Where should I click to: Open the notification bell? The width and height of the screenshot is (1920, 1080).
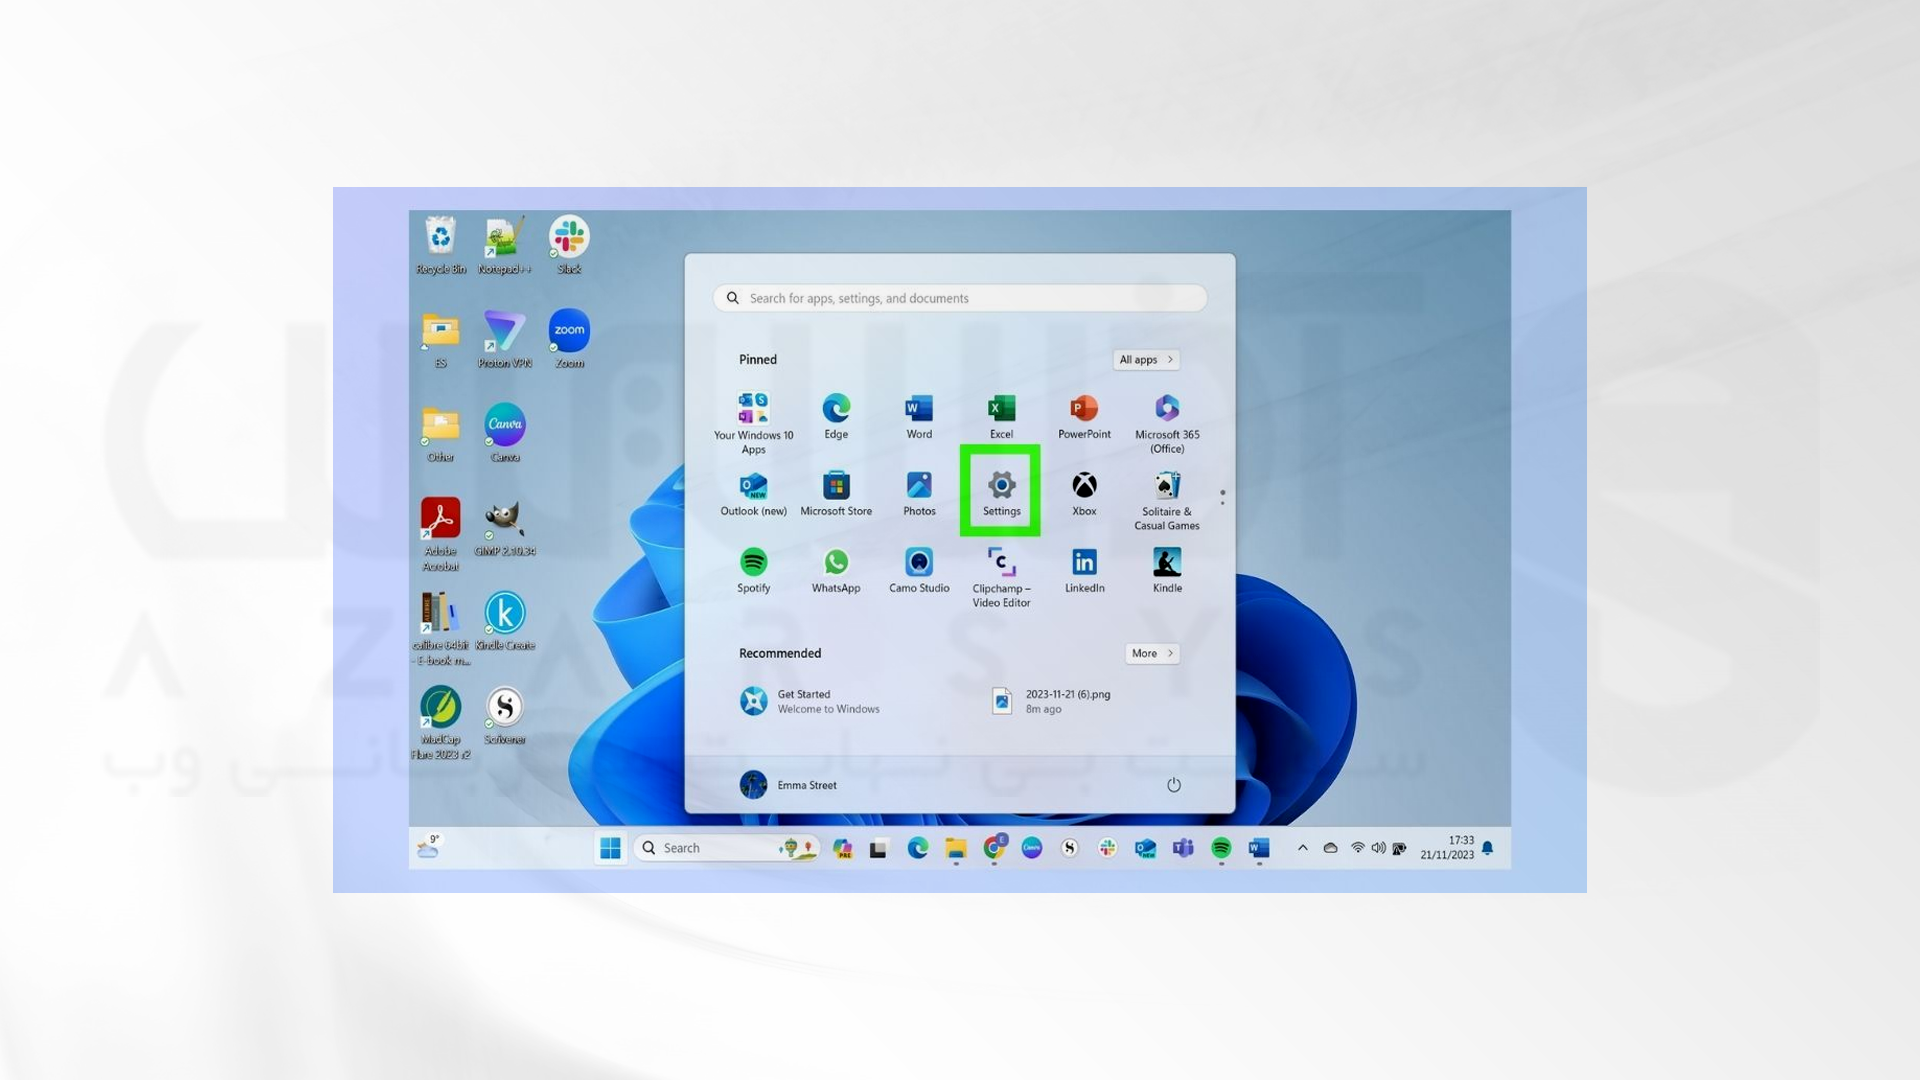tap(1488, 848)
